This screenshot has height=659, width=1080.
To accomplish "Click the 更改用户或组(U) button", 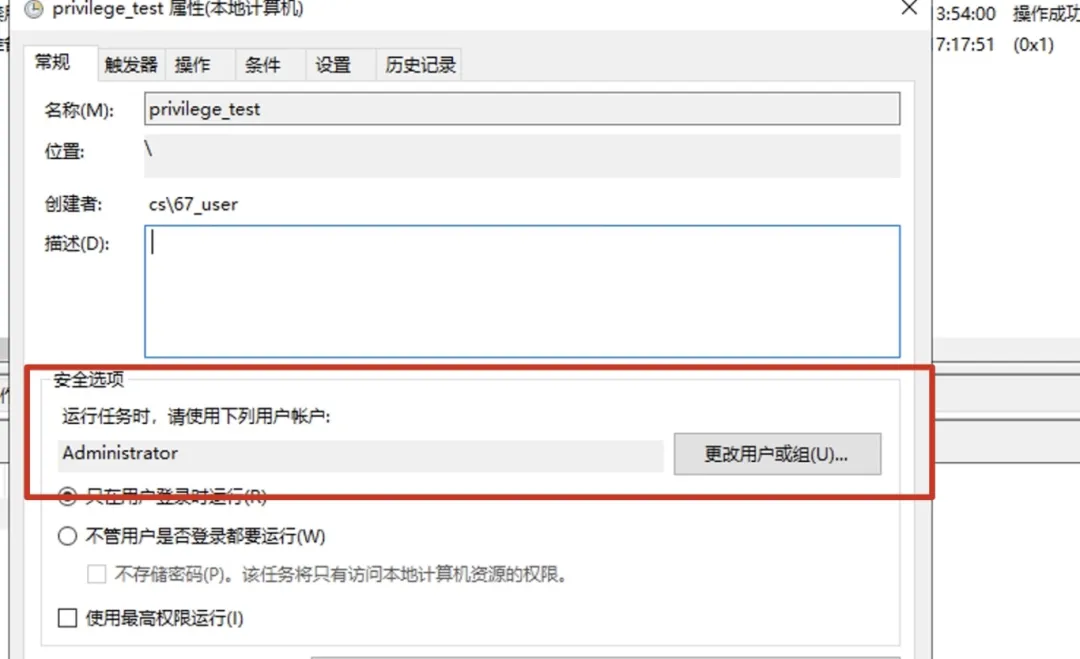I will [x=778, y=454].
